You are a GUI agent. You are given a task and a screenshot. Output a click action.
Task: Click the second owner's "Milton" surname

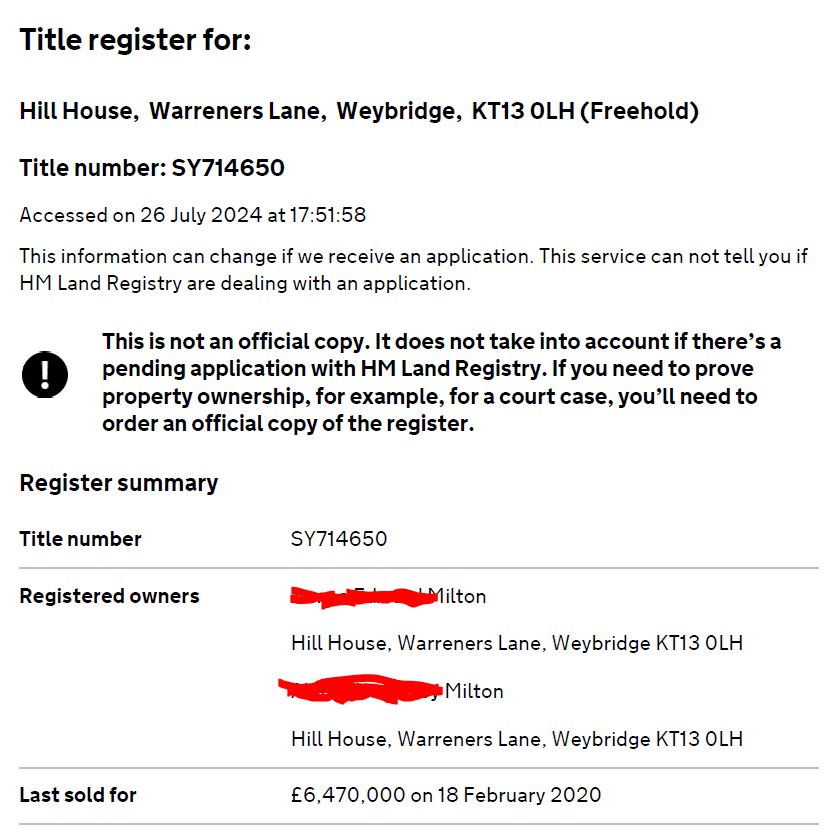point(474,691)
